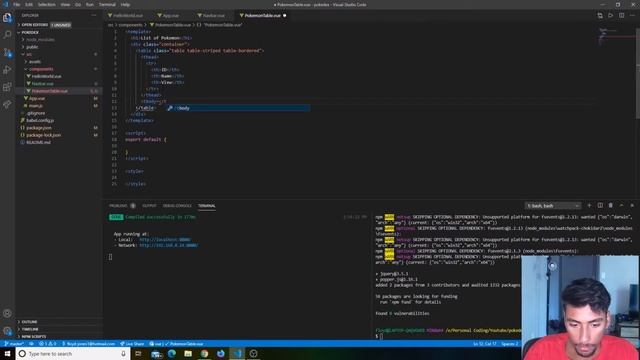Switch to the App.vue editor tab
This screenshot has width=640, height=360.
click(x=171, y=16)
